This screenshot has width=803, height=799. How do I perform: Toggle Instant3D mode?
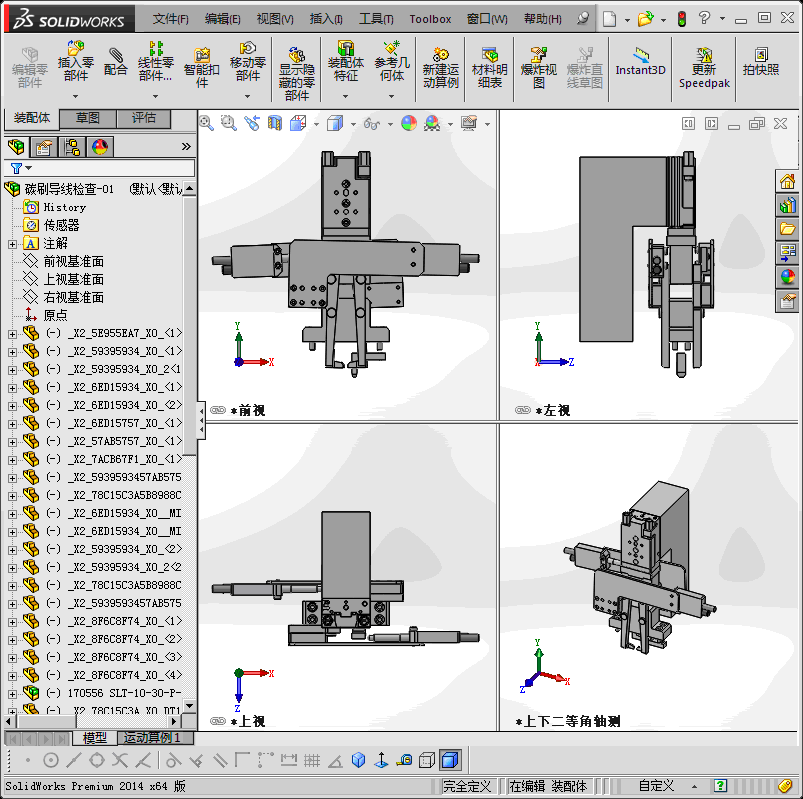click(x=640, y=61)
